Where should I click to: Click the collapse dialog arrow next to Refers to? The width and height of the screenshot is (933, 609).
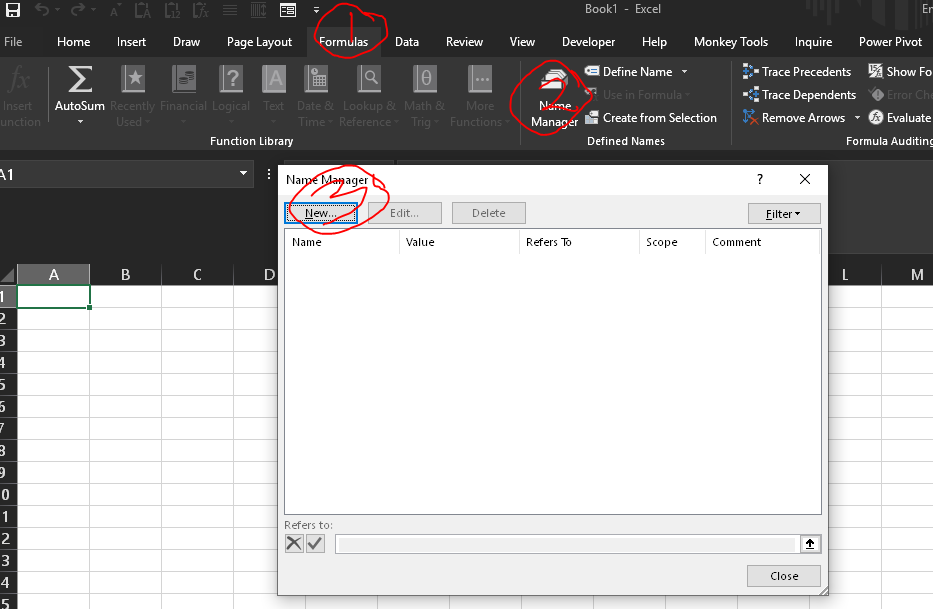(810, 544)
